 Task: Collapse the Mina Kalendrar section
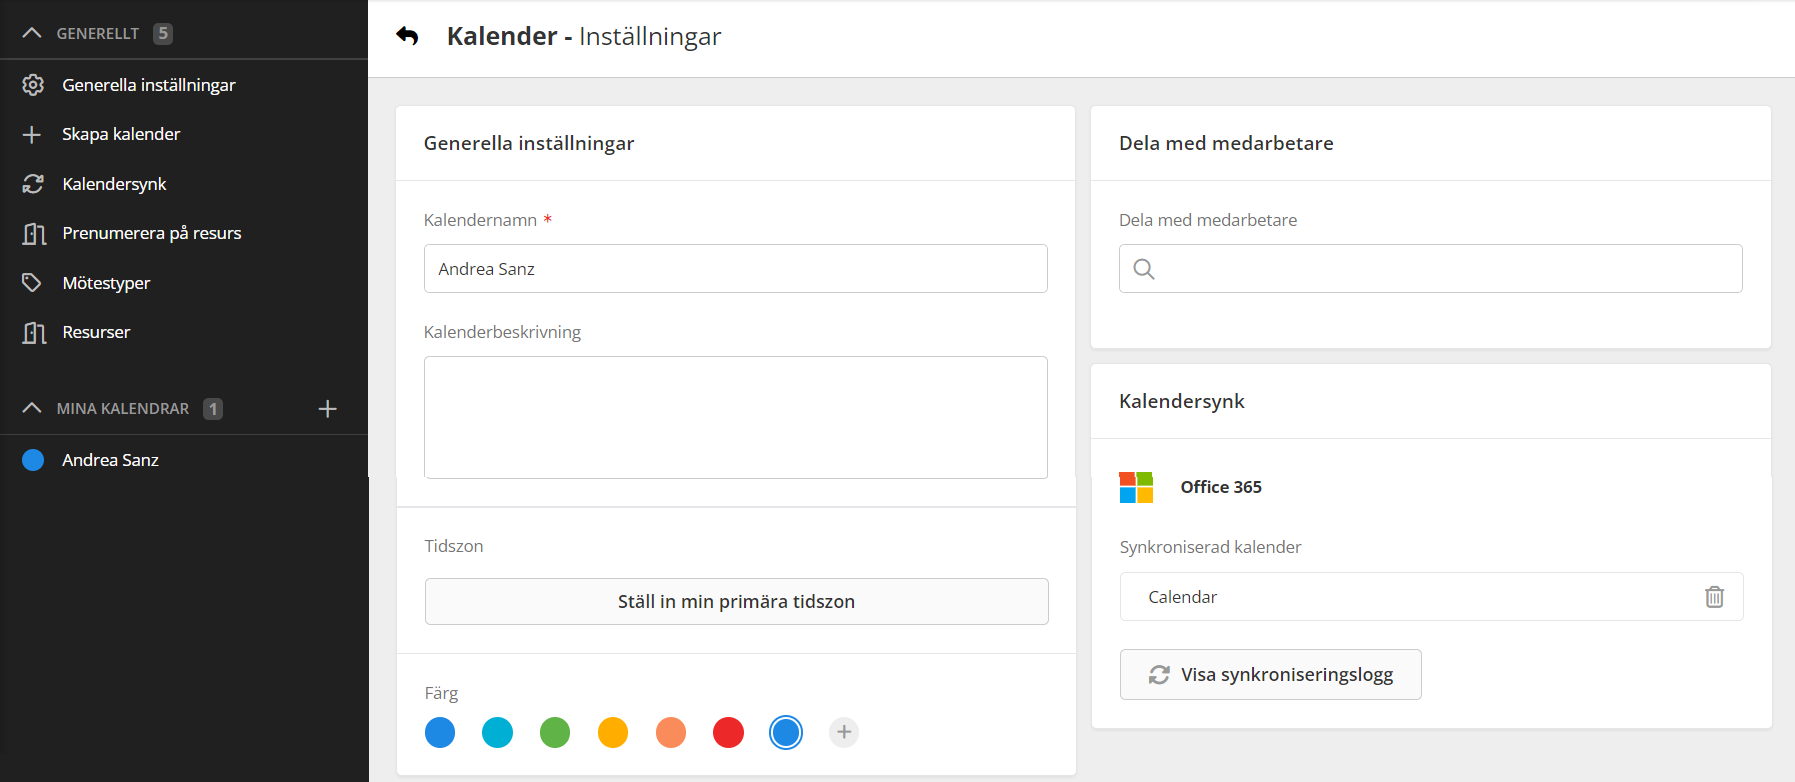[32, 409]
